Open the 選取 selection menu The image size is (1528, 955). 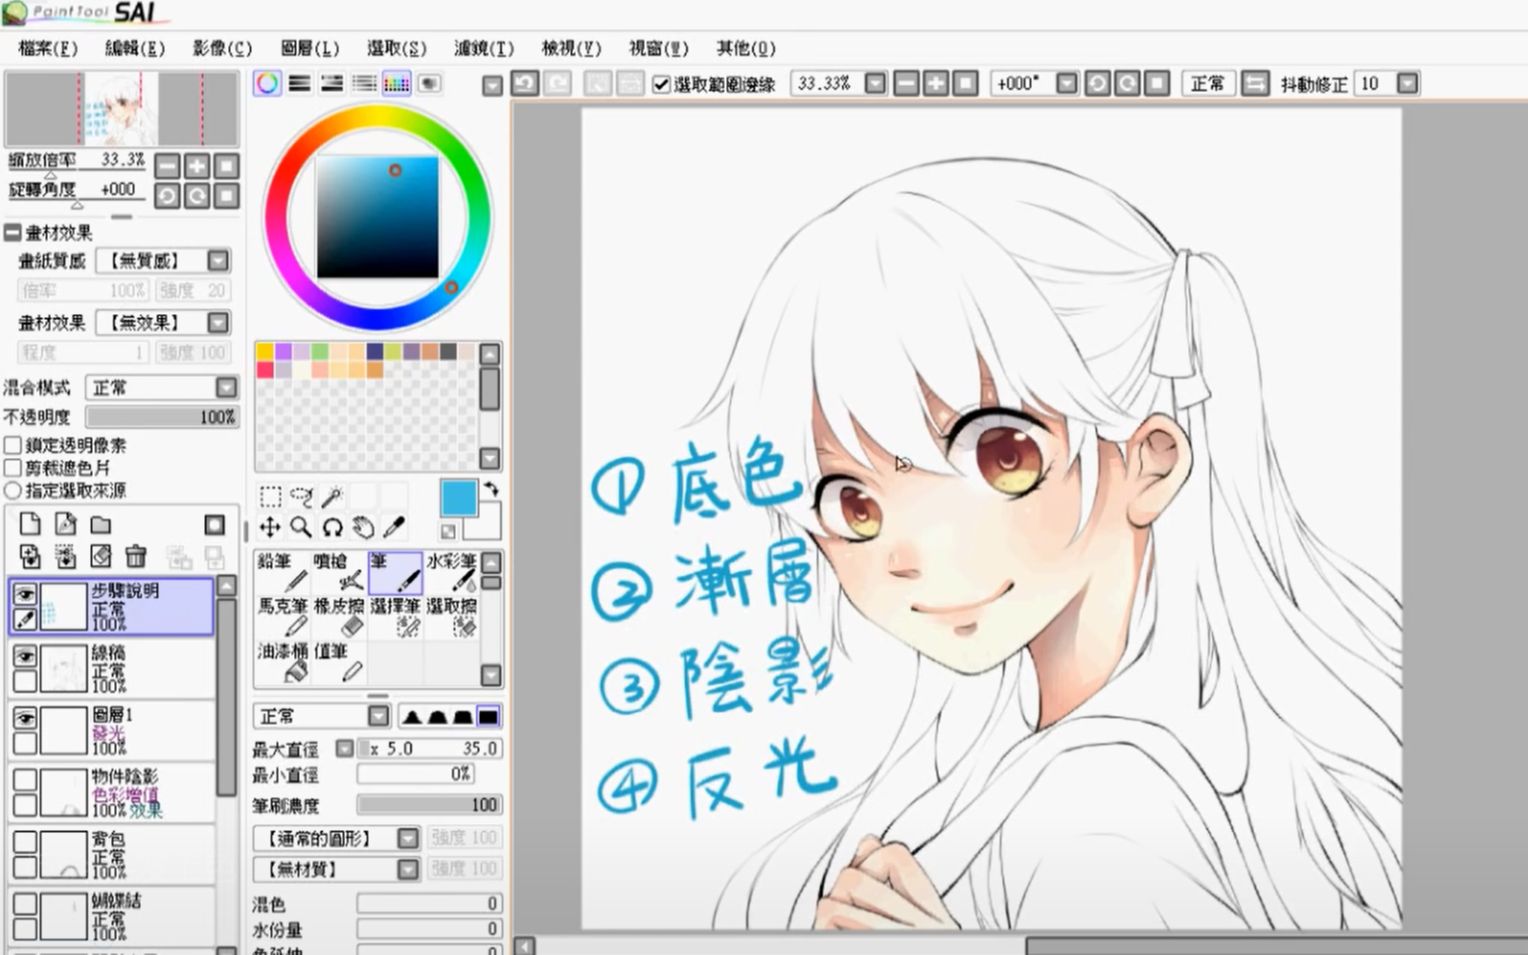[397, 48]
